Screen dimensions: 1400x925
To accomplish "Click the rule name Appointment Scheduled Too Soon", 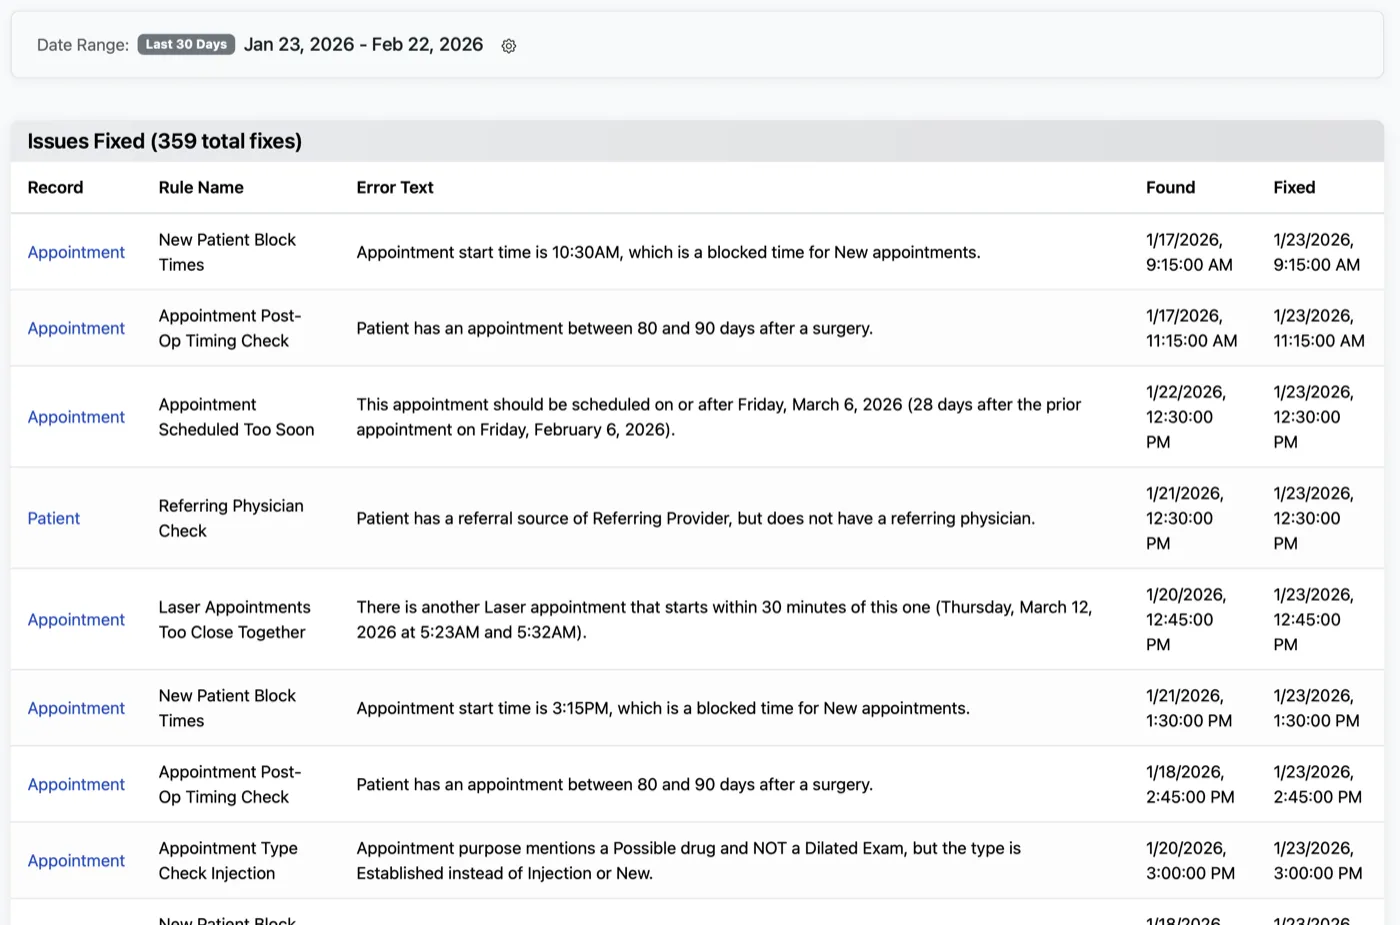I will 236,417.
